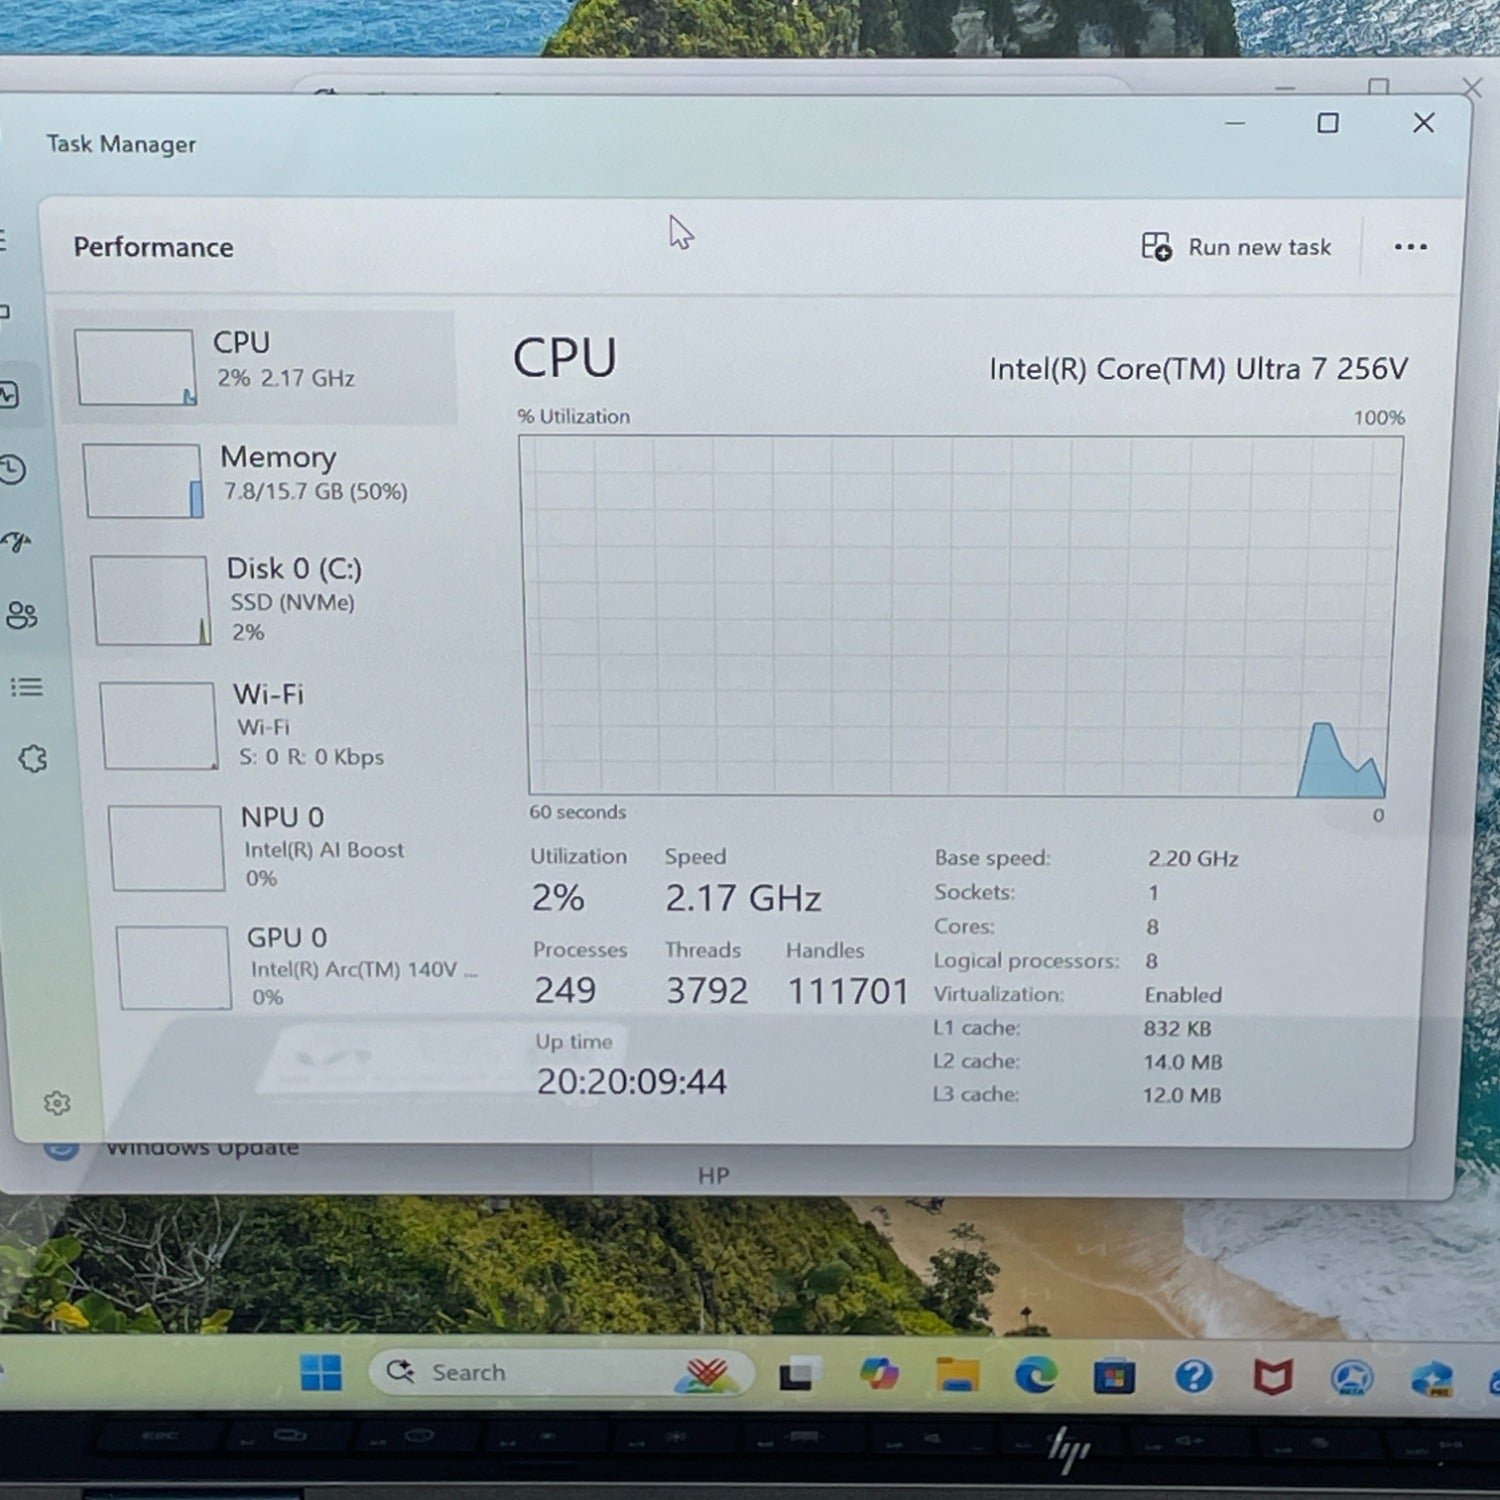This screenshot has width=1500, height=1500.
Task: Switch to the Users page icon
Action: [22, 614]
